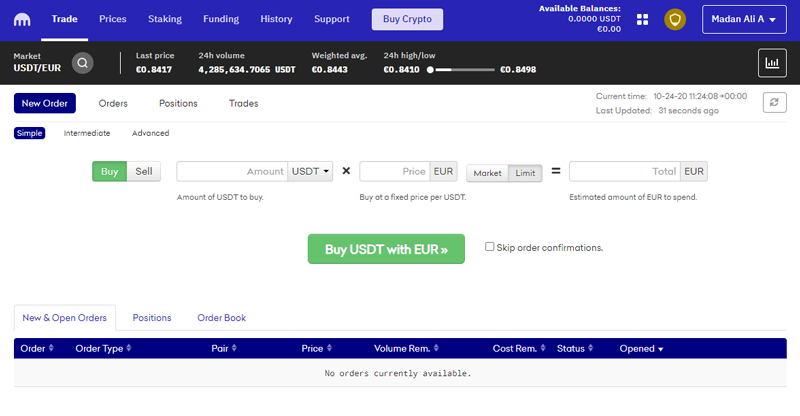Select the New Order tab
This screenshot has width=800, height=416.
tap(45, 103)
